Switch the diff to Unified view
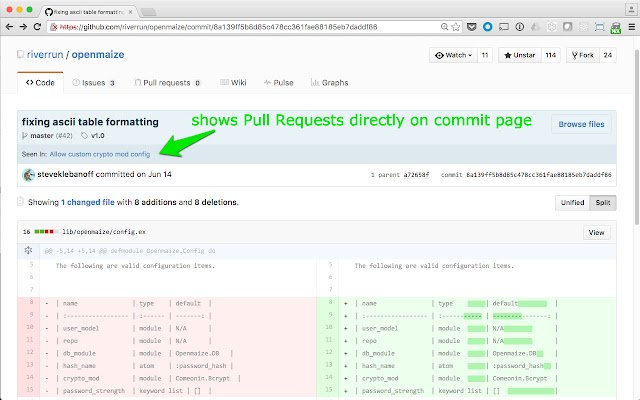This screenshot has width=640, height=400. (x=572, y=203)
